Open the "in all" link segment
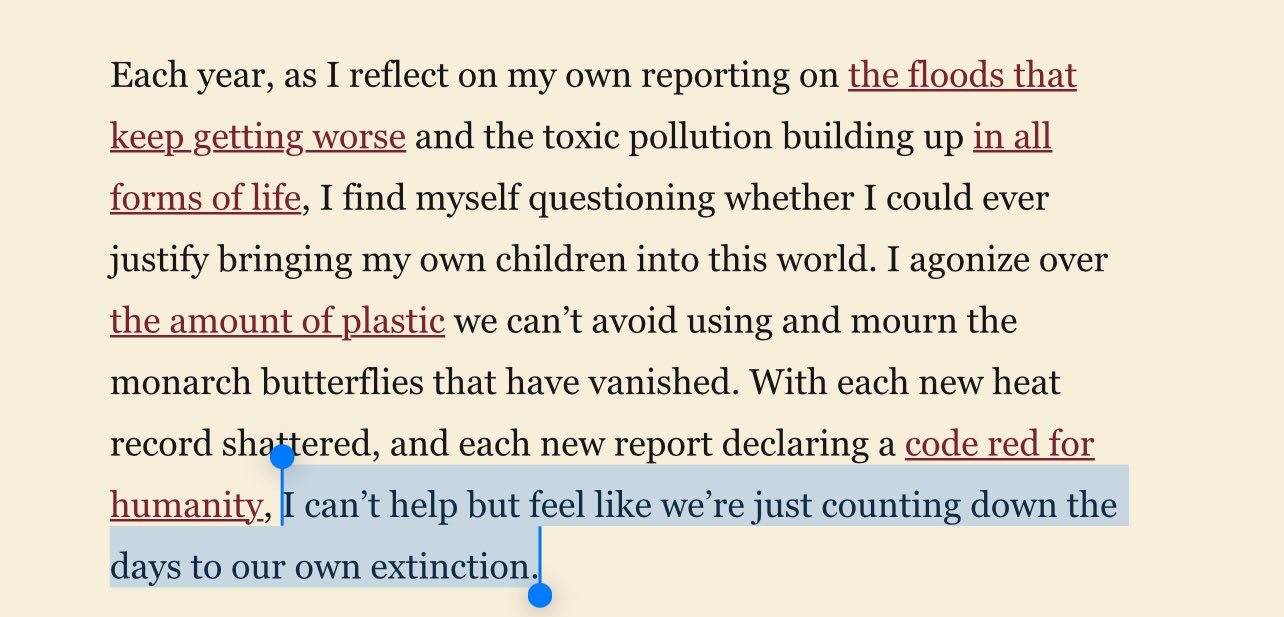This screenshot has width=1284, height=617. 1012,137
